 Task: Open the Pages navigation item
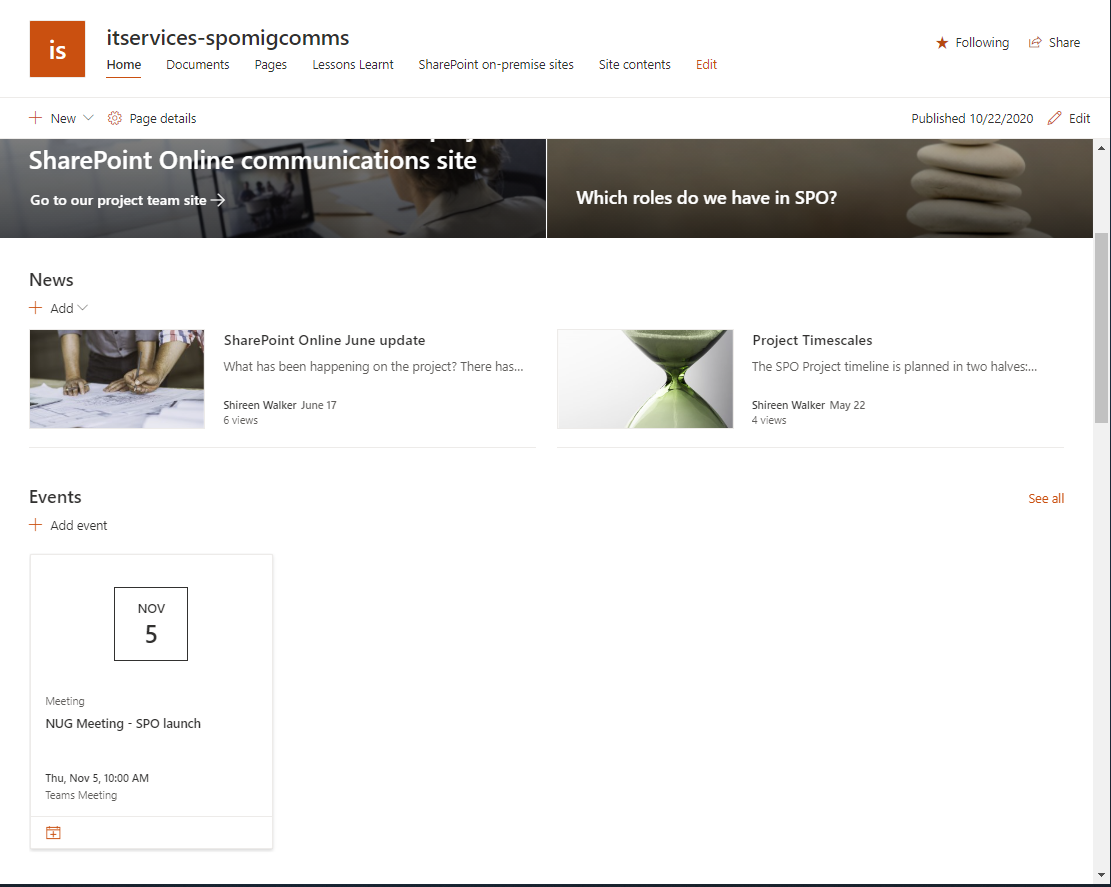point(271,64)
